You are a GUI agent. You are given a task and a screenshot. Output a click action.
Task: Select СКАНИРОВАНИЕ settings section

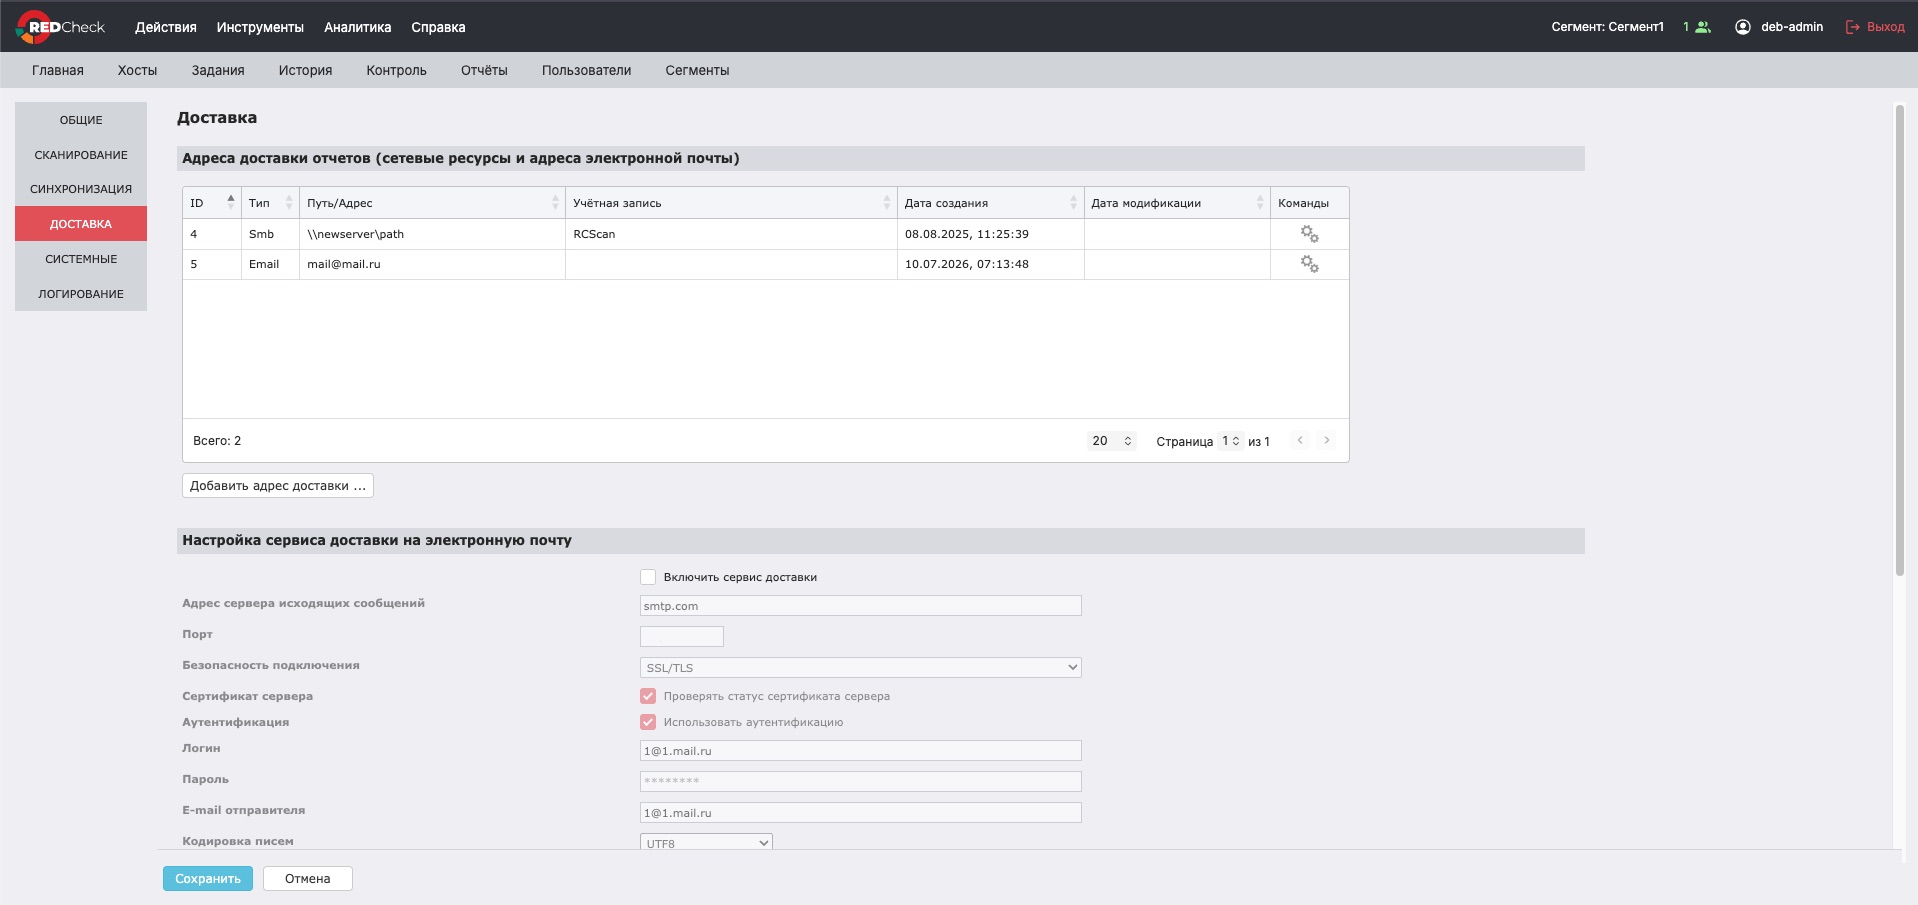coord(81,155)
